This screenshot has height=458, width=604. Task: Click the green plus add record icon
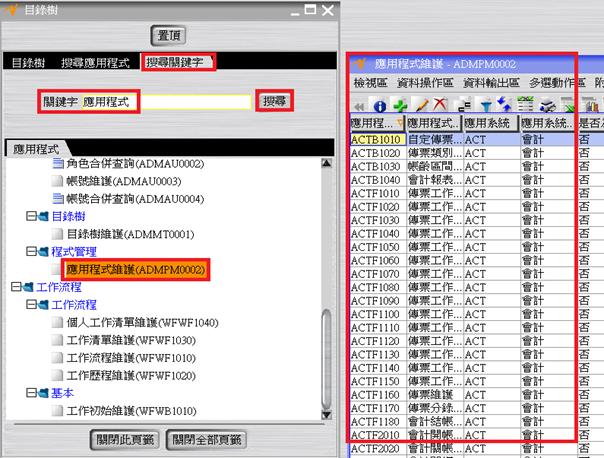[x=400, y=104]
